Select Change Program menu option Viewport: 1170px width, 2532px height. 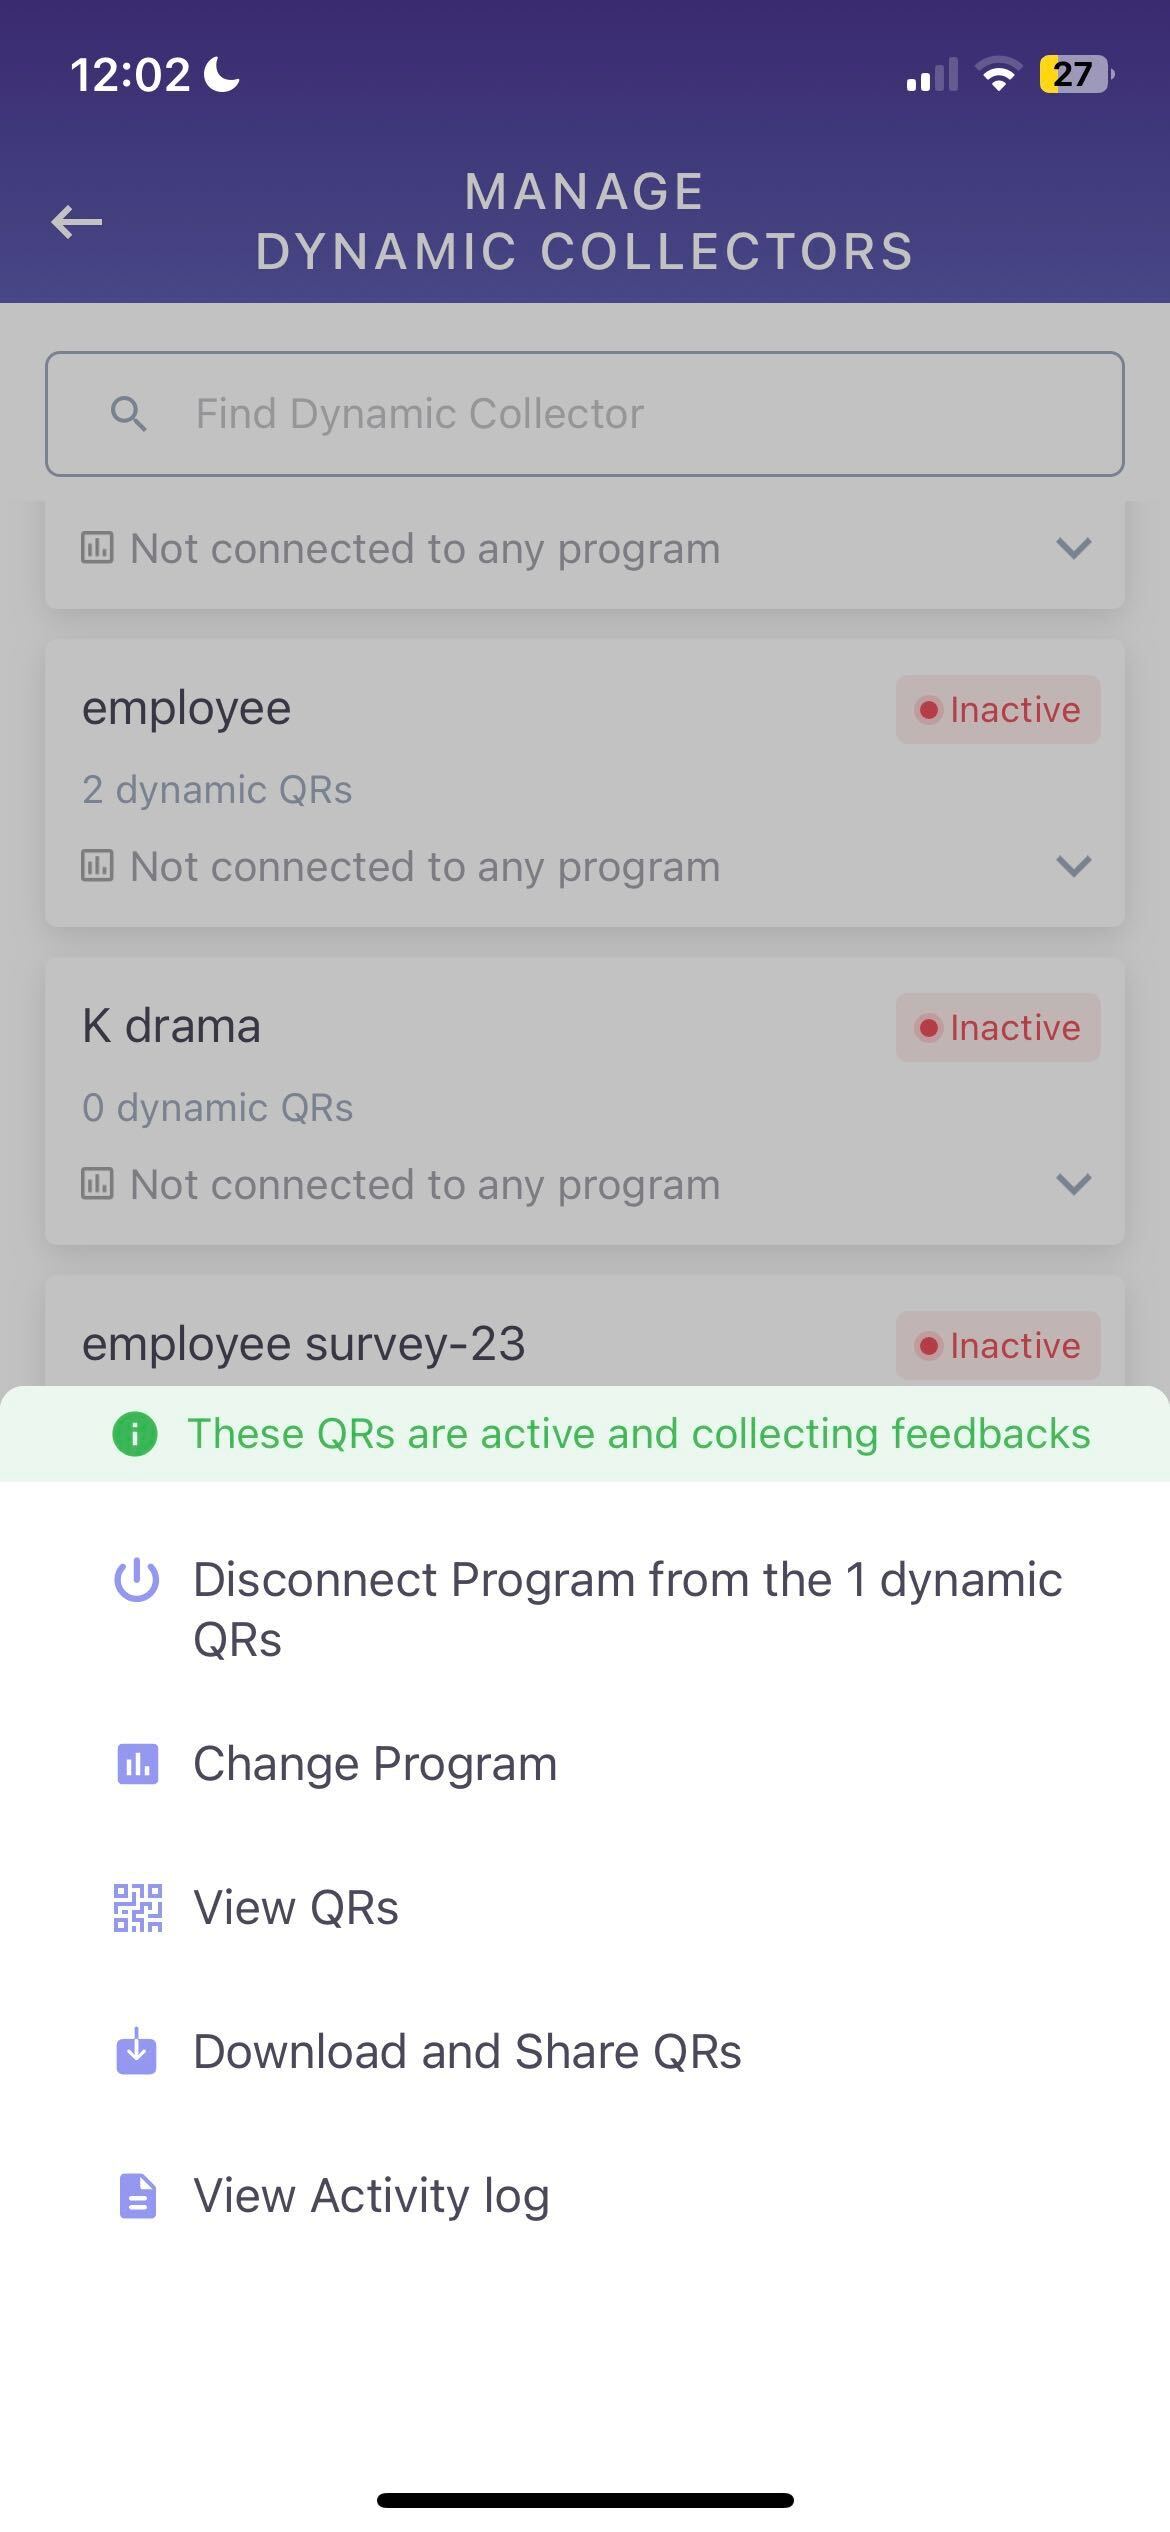click(x=375, y=1763)
